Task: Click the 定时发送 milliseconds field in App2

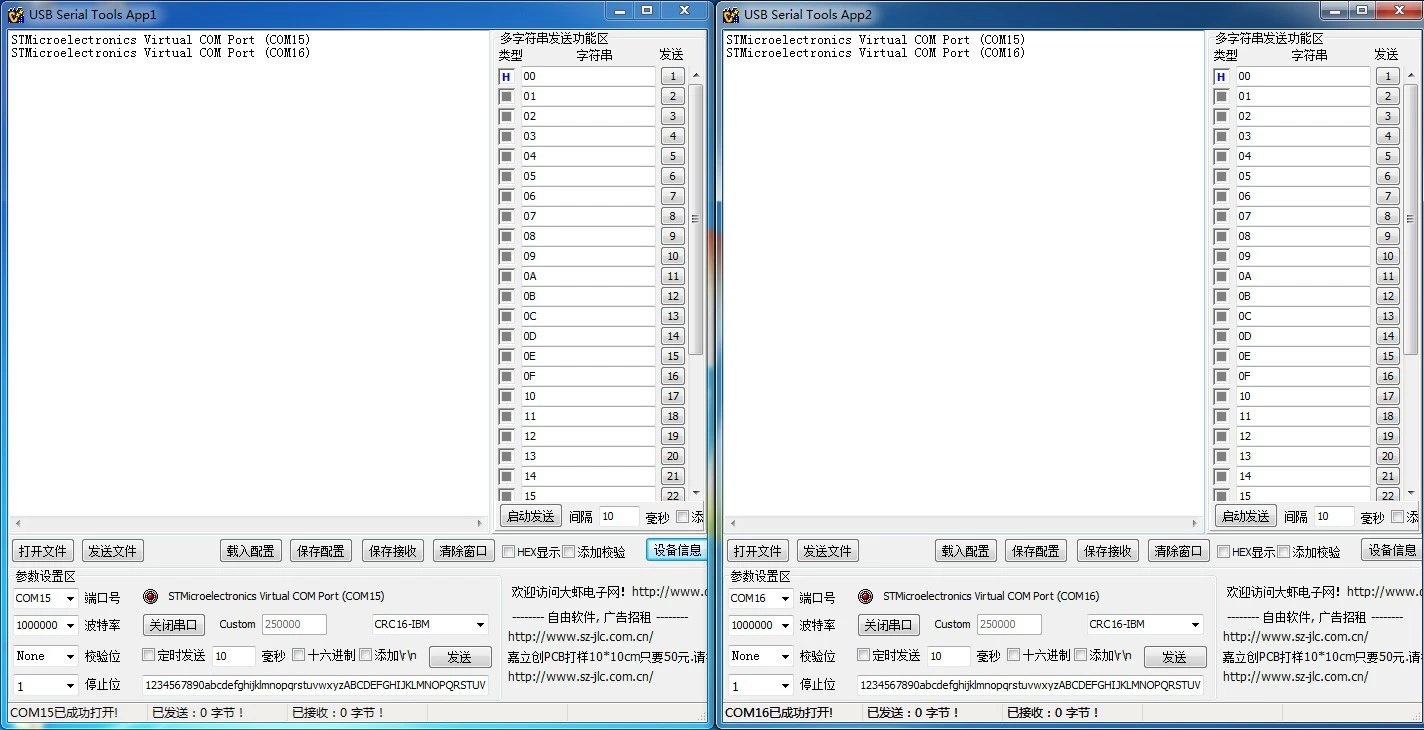Action: tap(949, 656)
